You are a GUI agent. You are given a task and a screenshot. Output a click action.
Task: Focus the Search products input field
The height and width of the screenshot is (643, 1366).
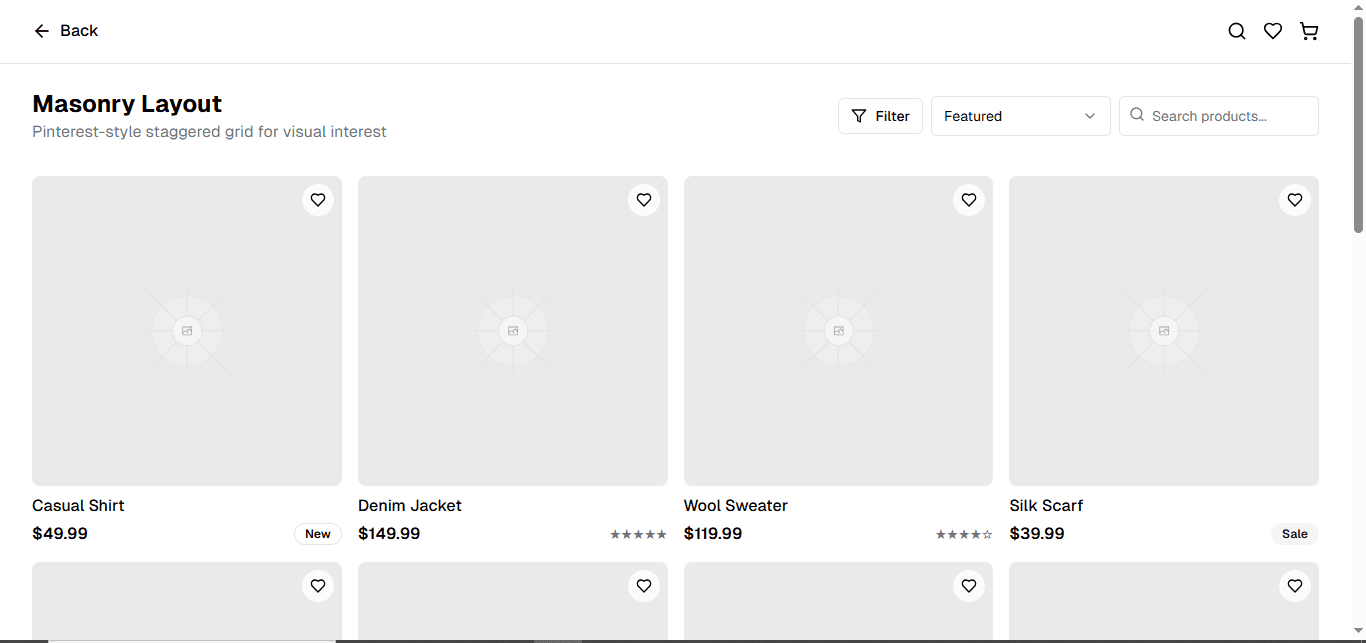pyautogui.click(x=1218, y=116)
